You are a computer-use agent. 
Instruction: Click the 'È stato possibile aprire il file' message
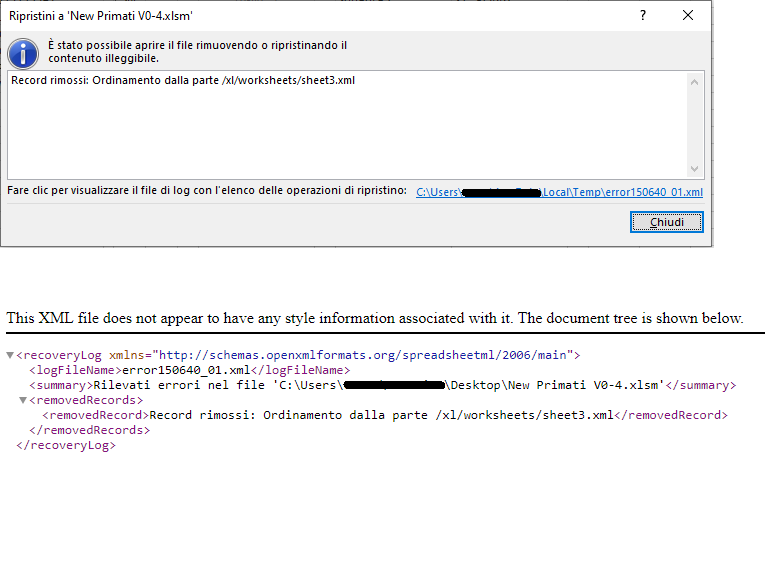pos(198,52)
